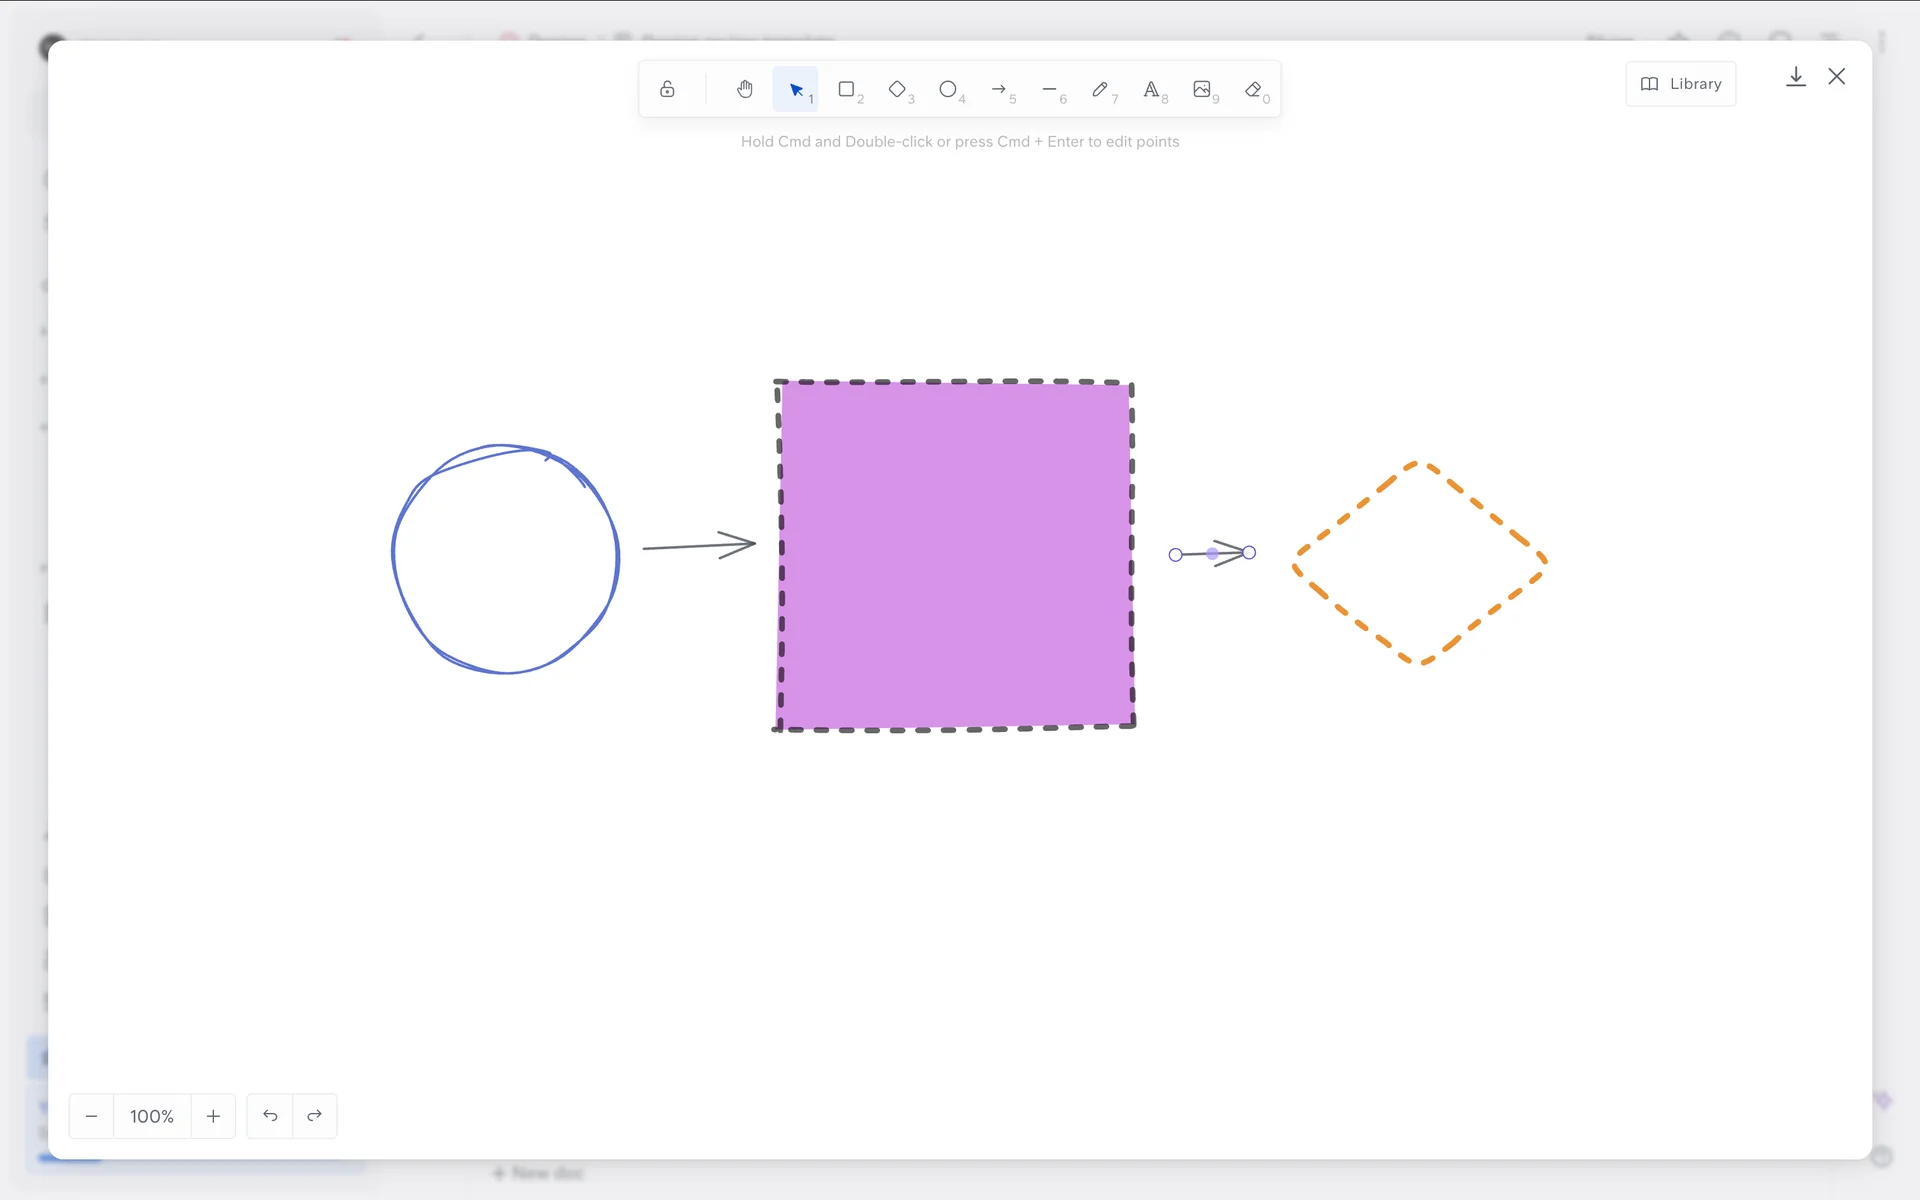The height and width of the screenshot is (1200, 1920).
Task: Click the download export icon
Action: coord(1795,77)
